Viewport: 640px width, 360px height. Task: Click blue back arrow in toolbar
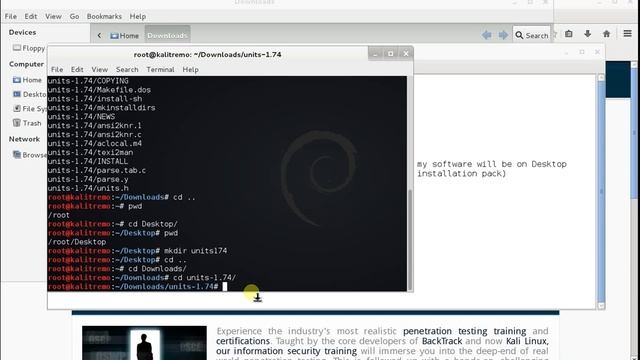click(487, 35)
